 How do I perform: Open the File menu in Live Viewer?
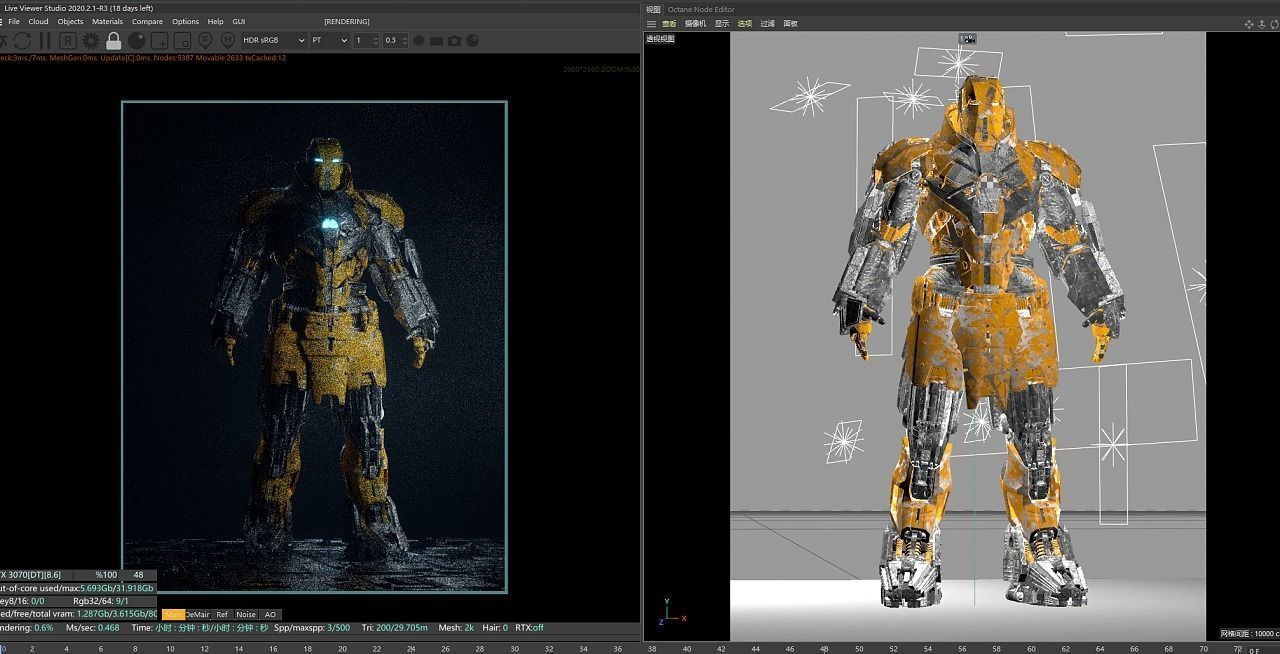point(14,21)
